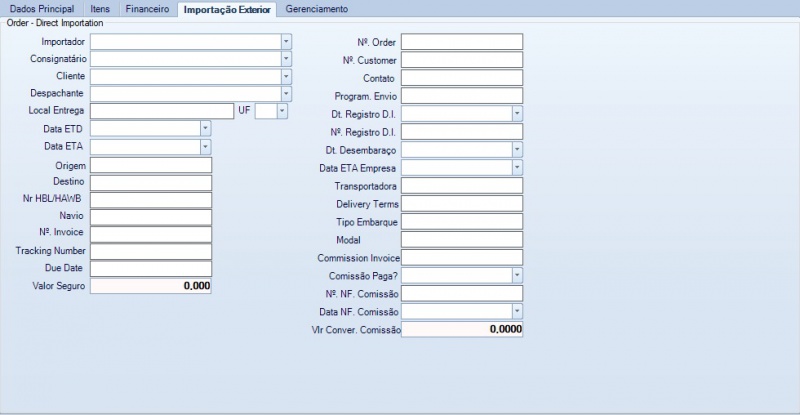800x415 pixels.
Task: Expand the UF state dropdown
Action: (x=282, y=111)
